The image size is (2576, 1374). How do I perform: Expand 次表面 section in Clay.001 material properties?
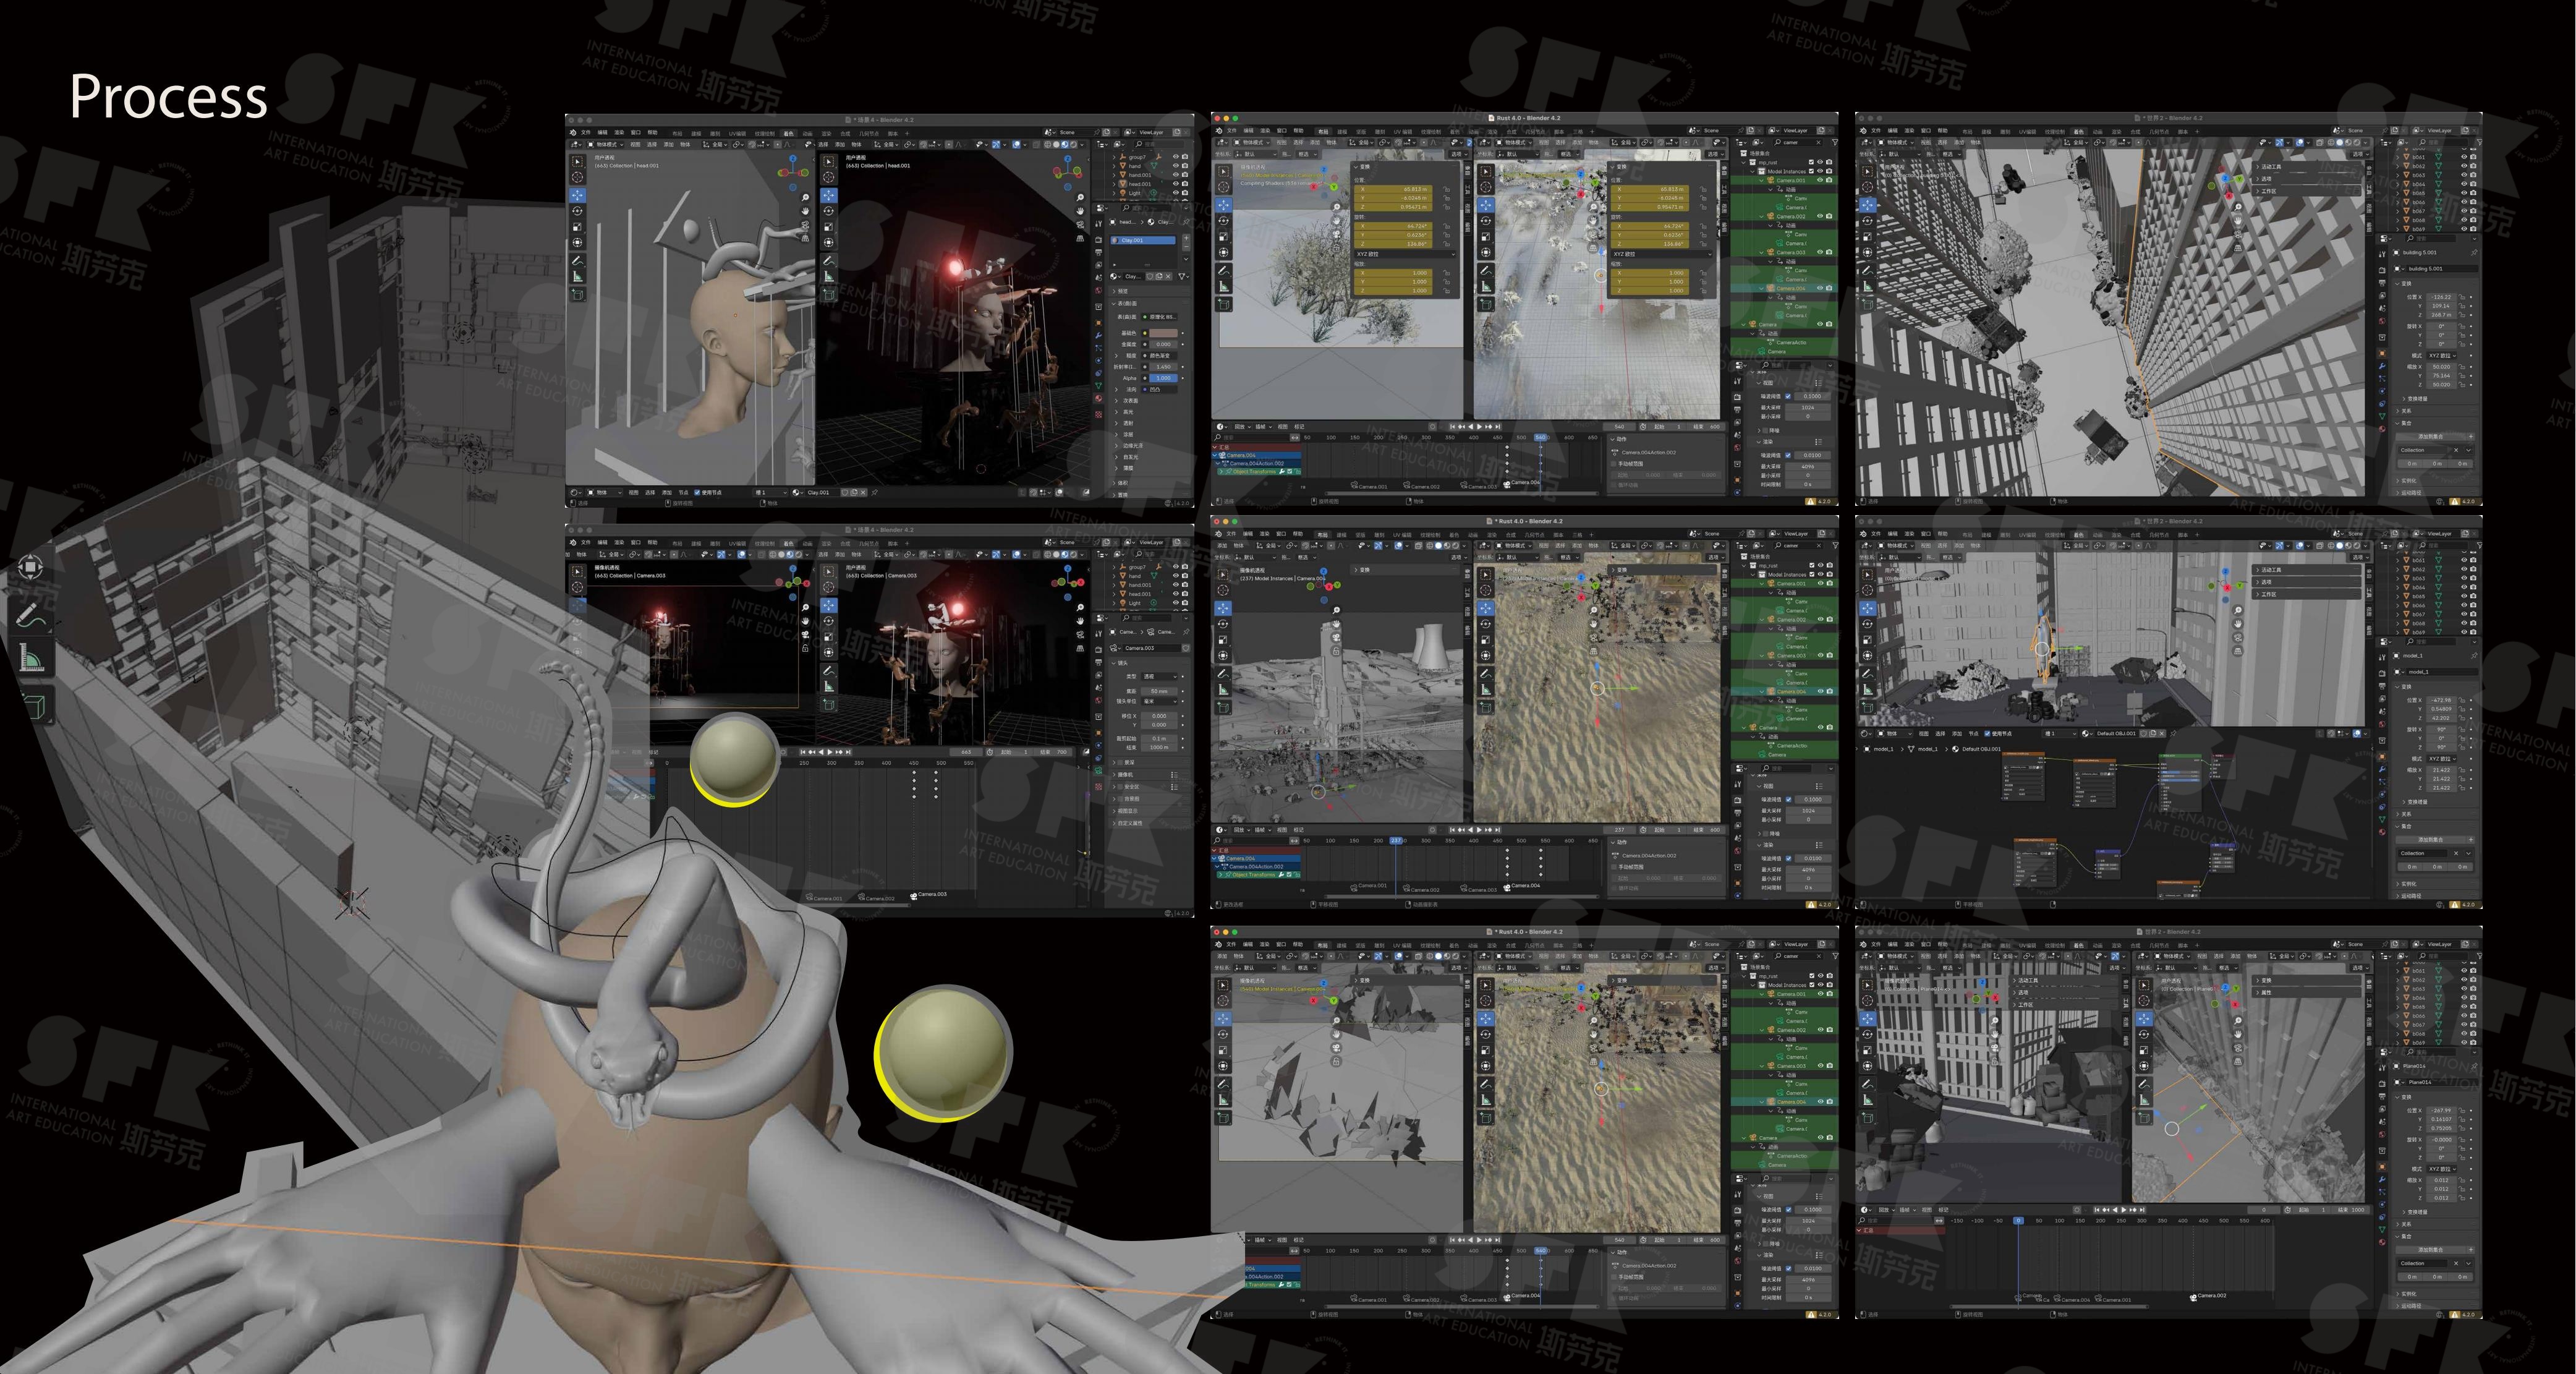1130,401
